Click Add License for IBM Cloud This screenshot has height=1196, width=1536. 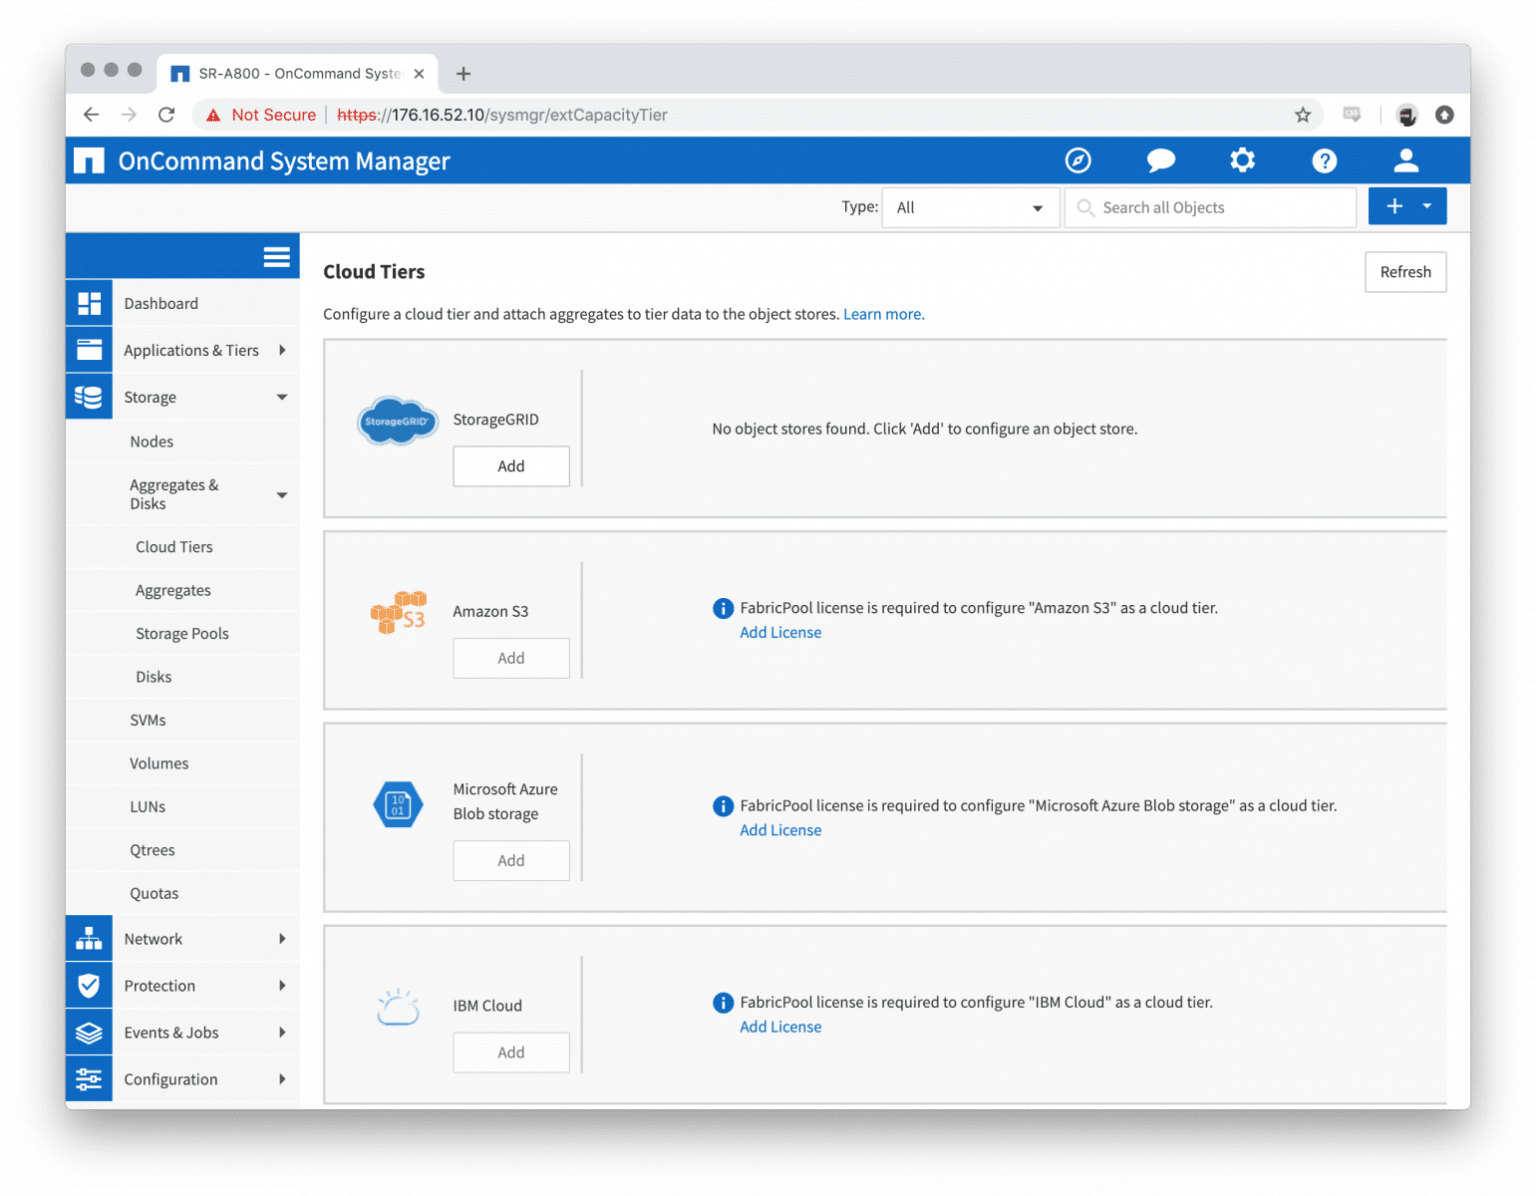pyautogui.click(x=780, y=1027)
